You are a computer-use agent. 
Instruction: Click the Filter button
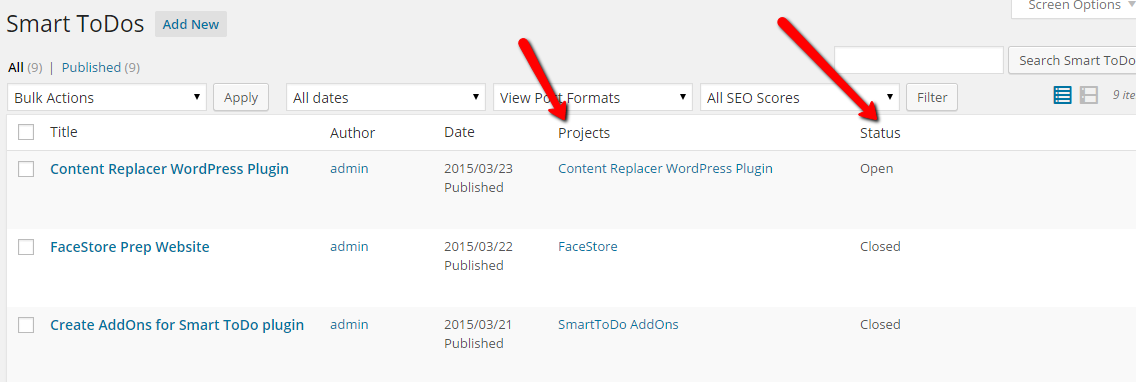(x=932, y=97)
